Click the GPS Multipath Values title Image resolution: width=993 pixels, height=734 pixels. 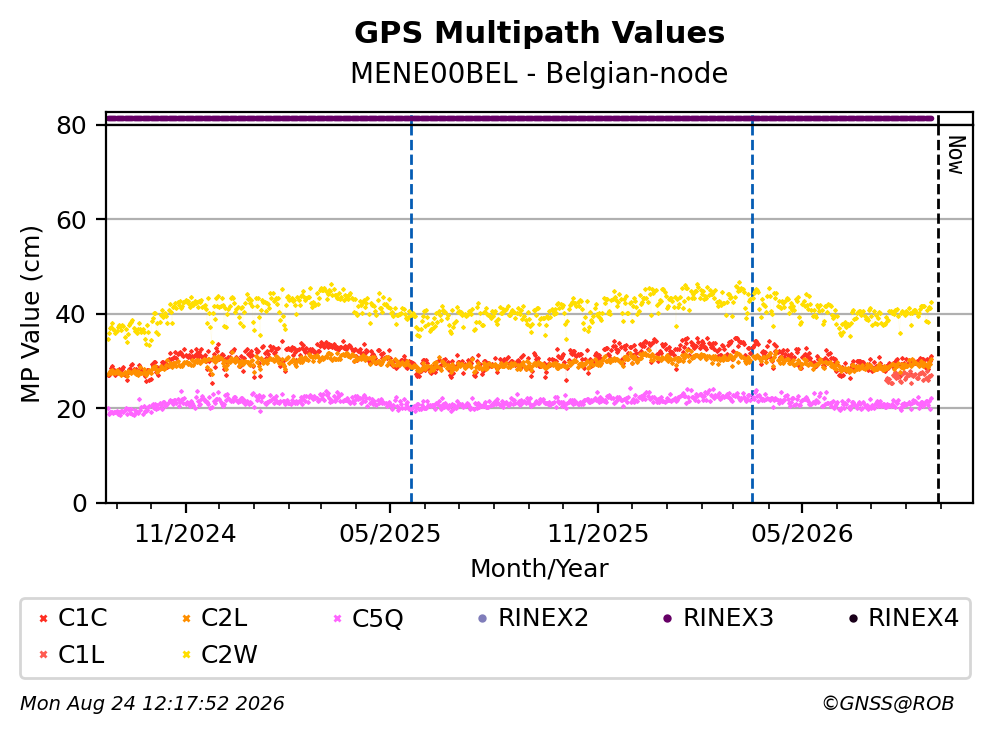point(539,33)
